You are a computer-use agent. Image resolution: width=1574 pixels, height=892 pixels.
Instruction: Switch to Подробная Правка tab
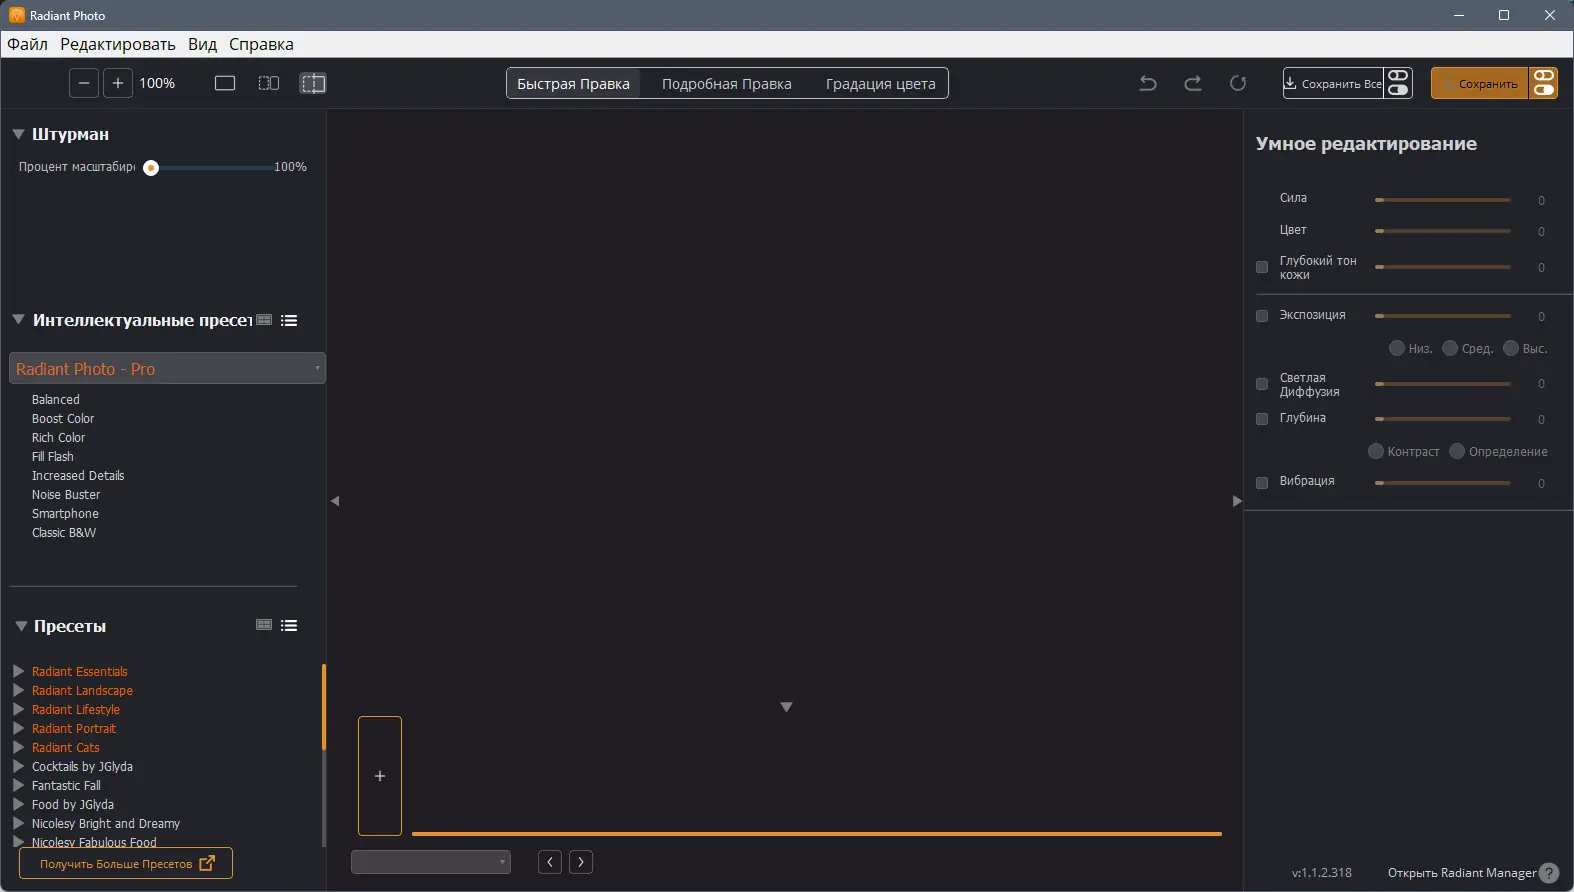tap(727, 83)
